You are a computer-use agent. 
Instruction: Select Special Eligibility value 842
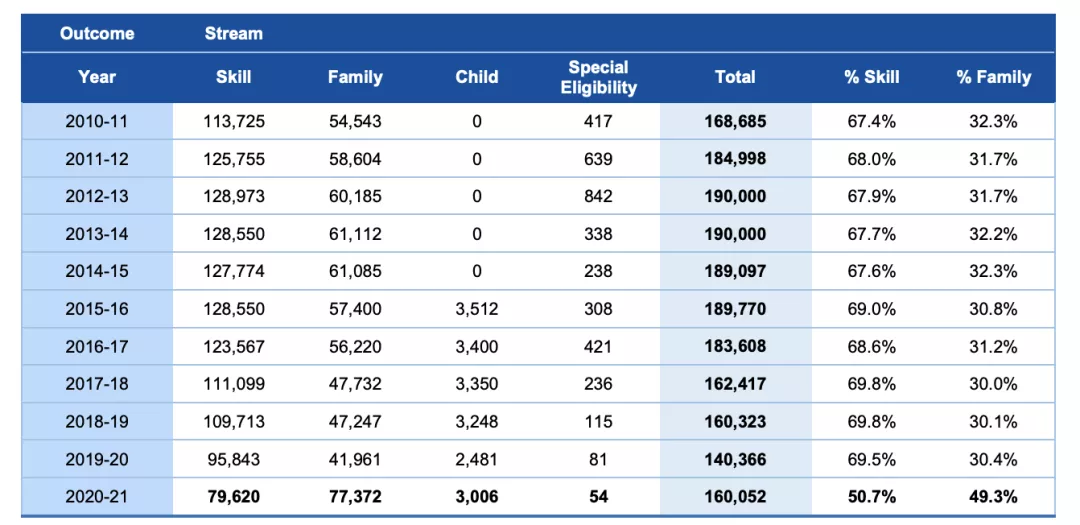click(x=598, y=197)
